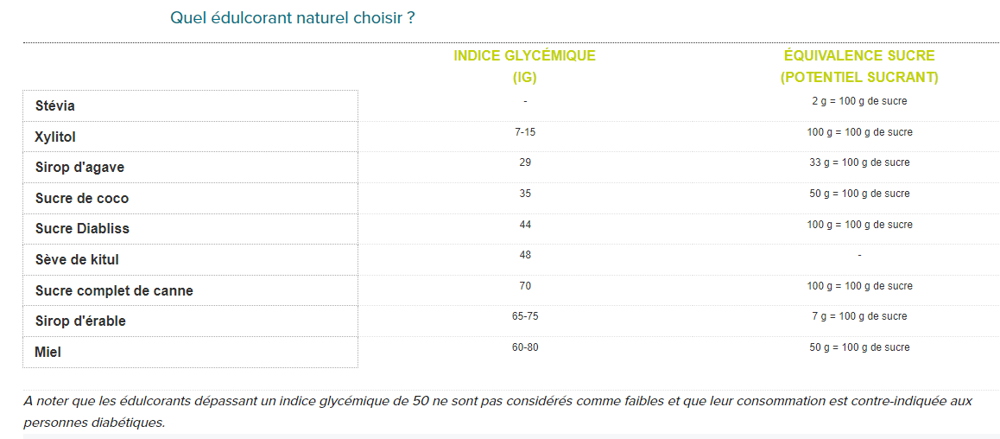Click the glycemic index value 29
This screenshot has height=439, width=1000.
click(x=525, y=162)
